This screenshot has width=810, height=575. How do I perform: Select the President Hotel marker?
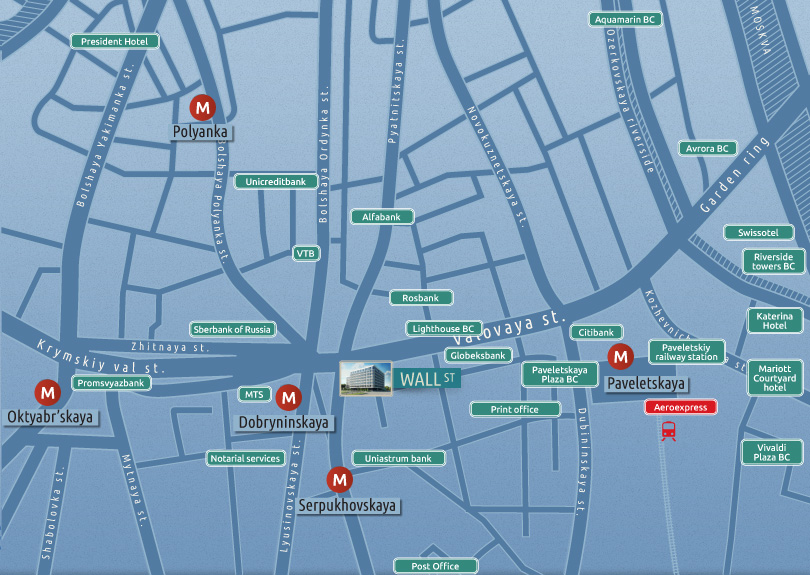point(114,41)
